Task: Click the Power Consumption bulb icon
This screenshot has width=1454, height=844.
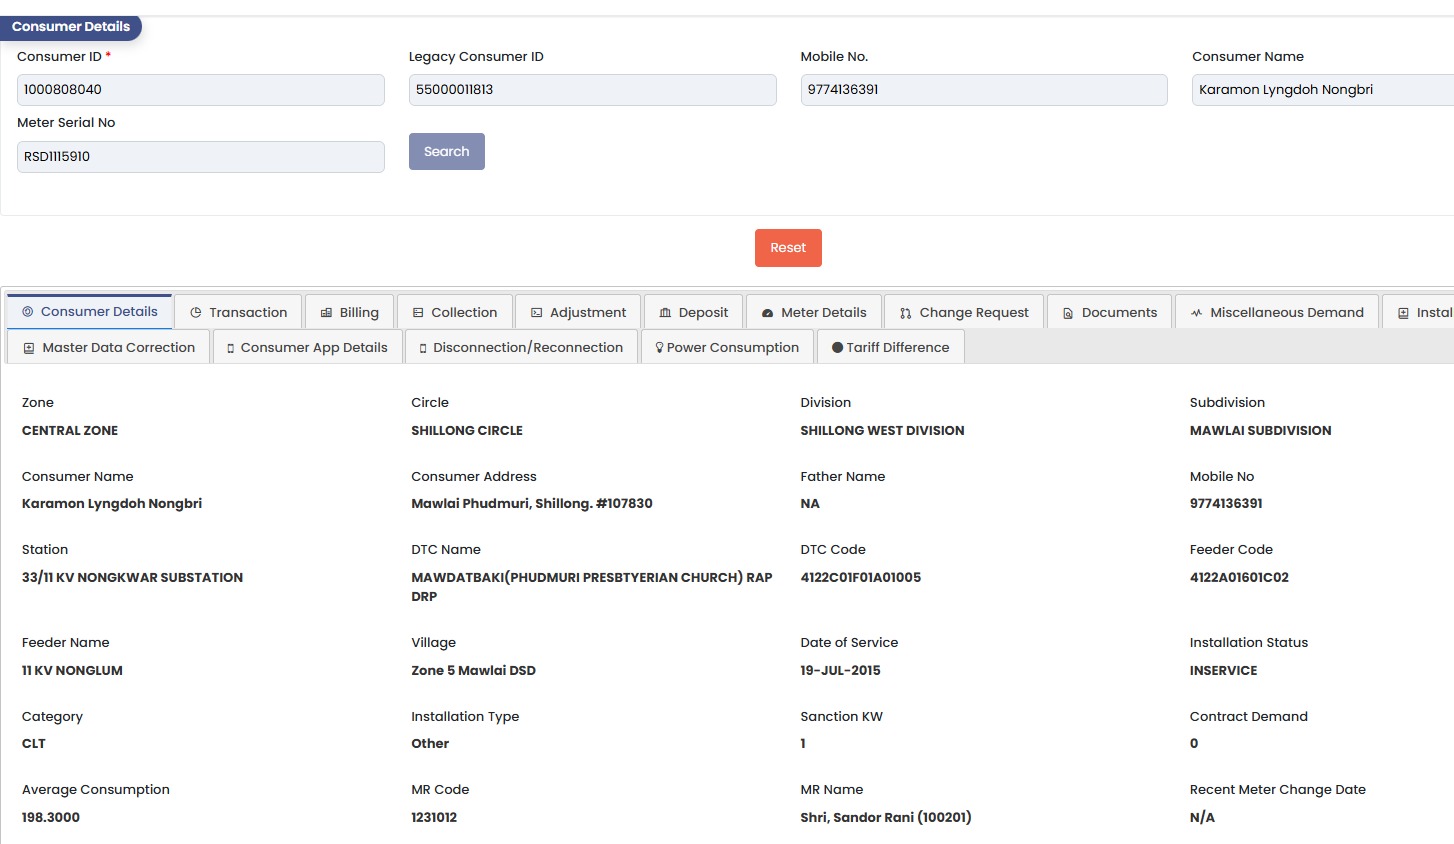Action: (659, 348)
